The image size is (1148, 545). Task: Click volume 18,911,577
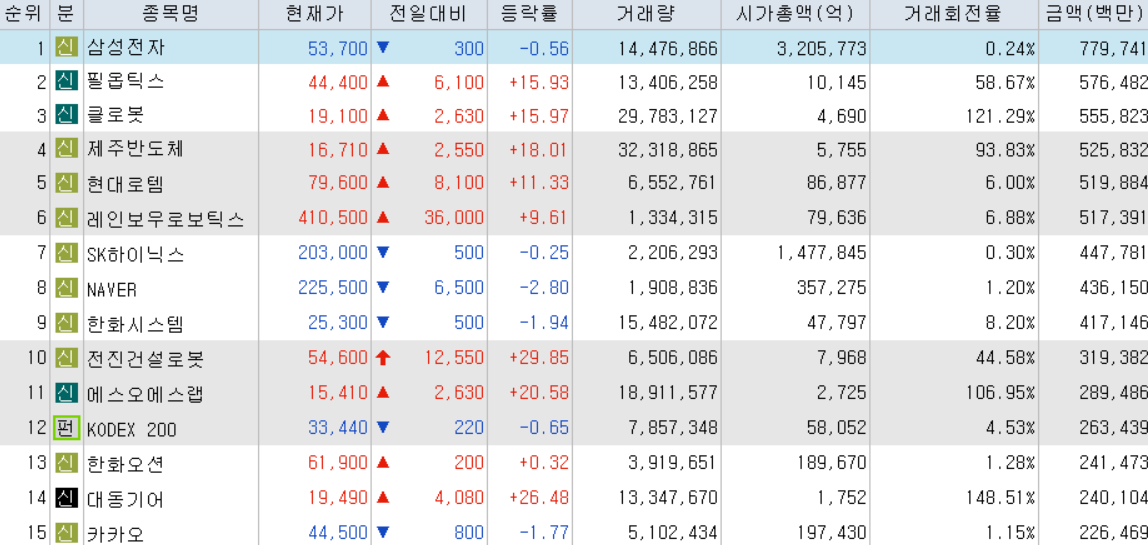point(666,394)
